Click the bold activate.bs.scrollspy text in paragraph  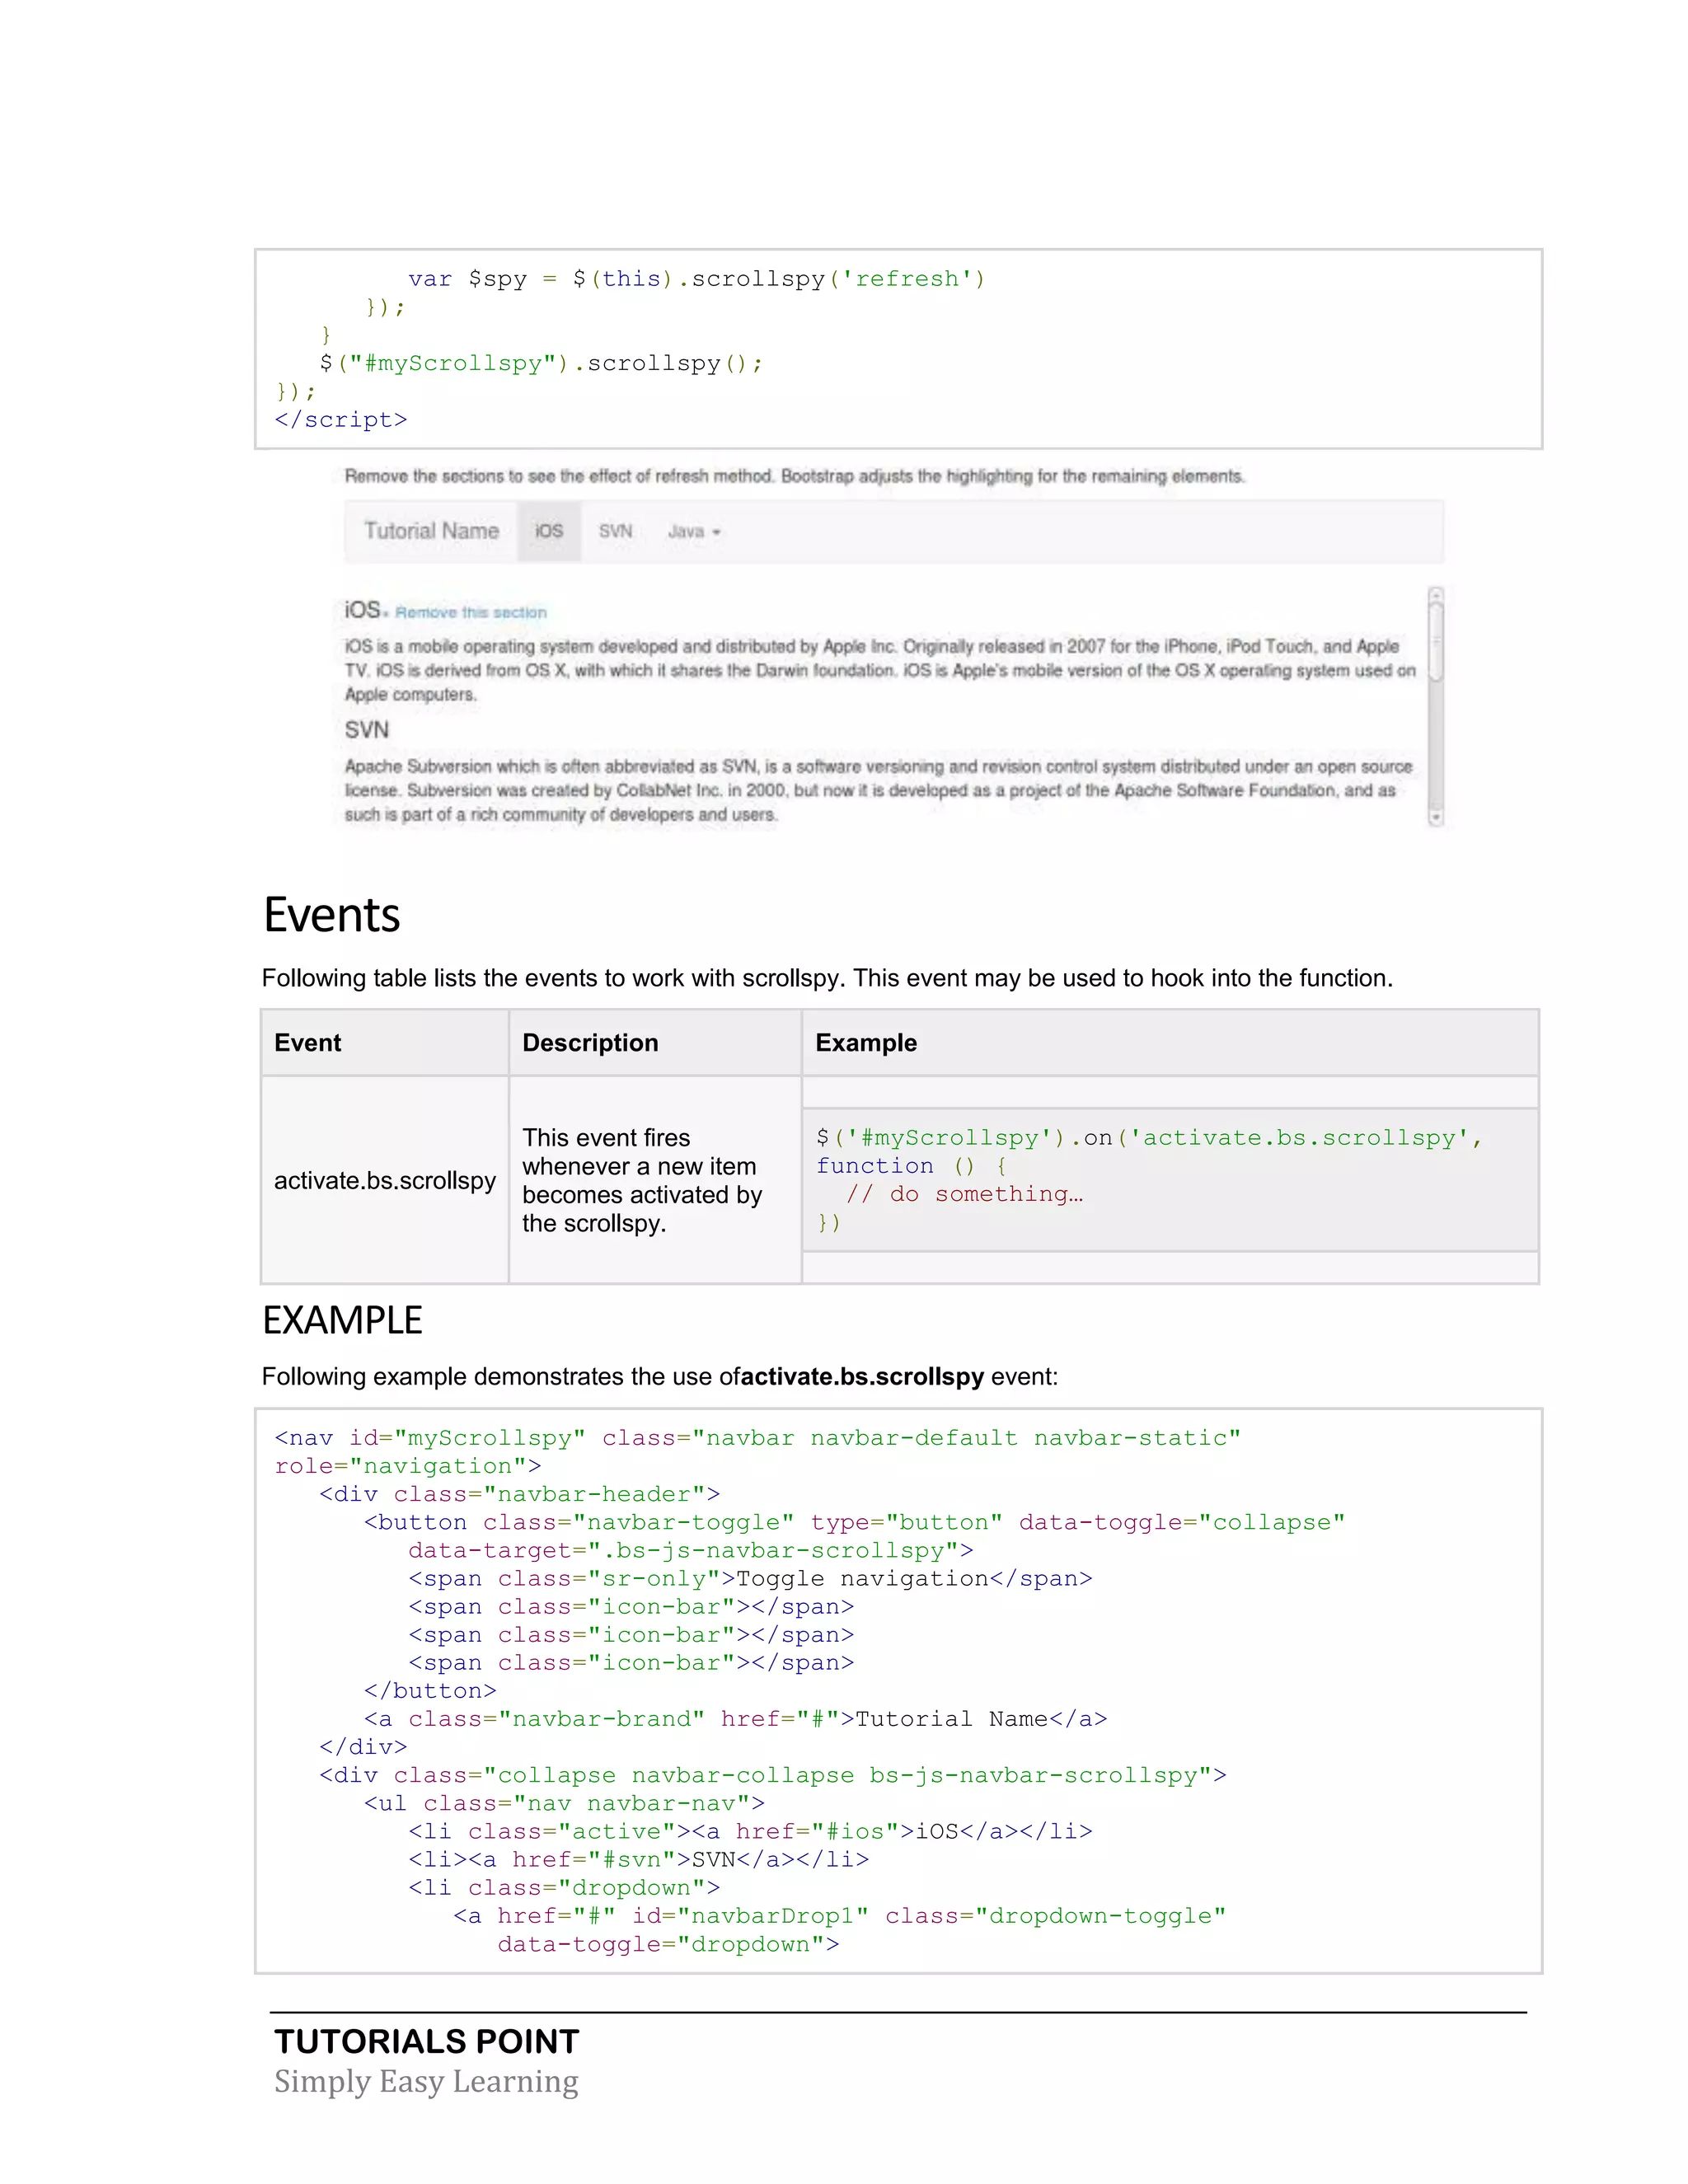point(862,1377)
